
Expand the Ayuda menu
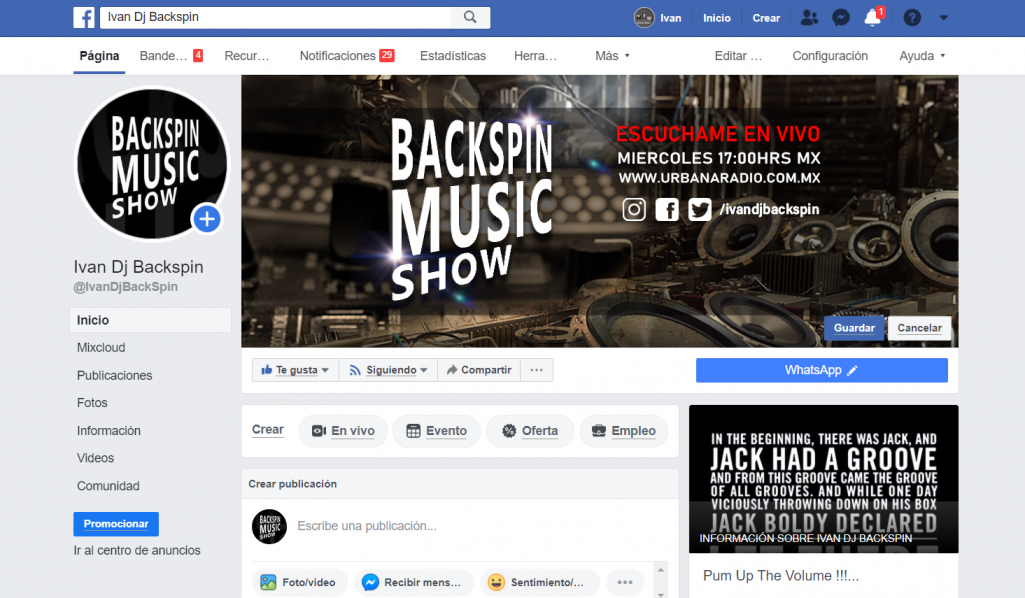(922, 56)
